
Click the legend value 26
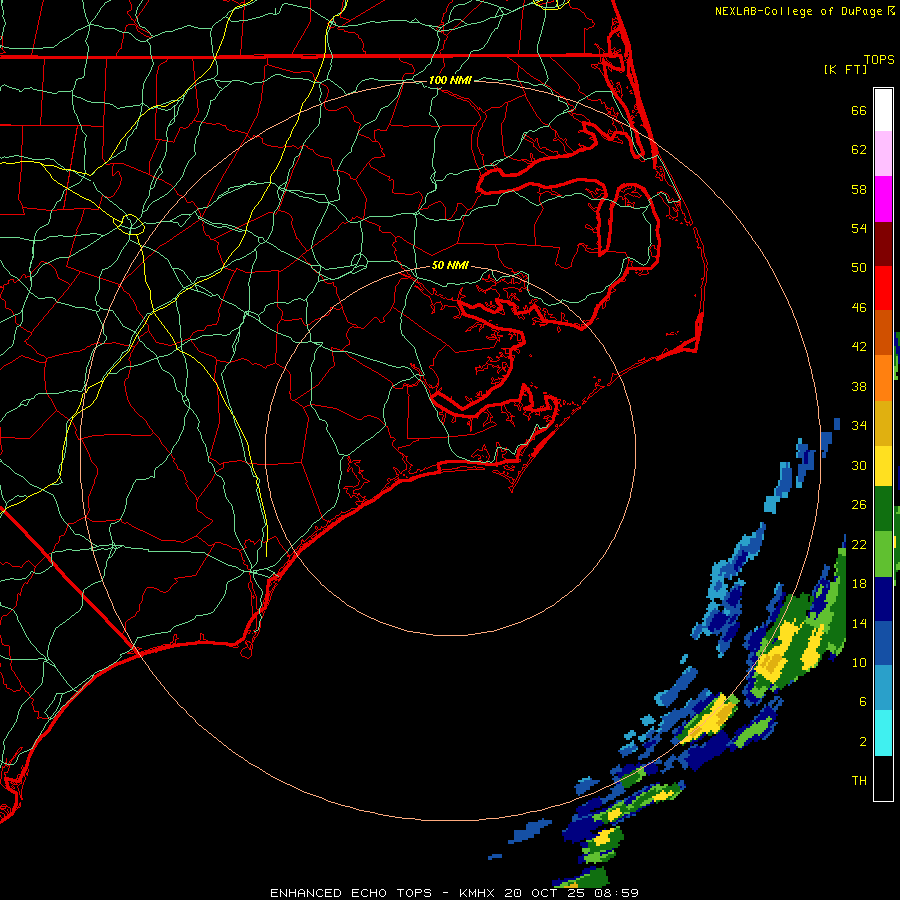(x=859, y=505)
